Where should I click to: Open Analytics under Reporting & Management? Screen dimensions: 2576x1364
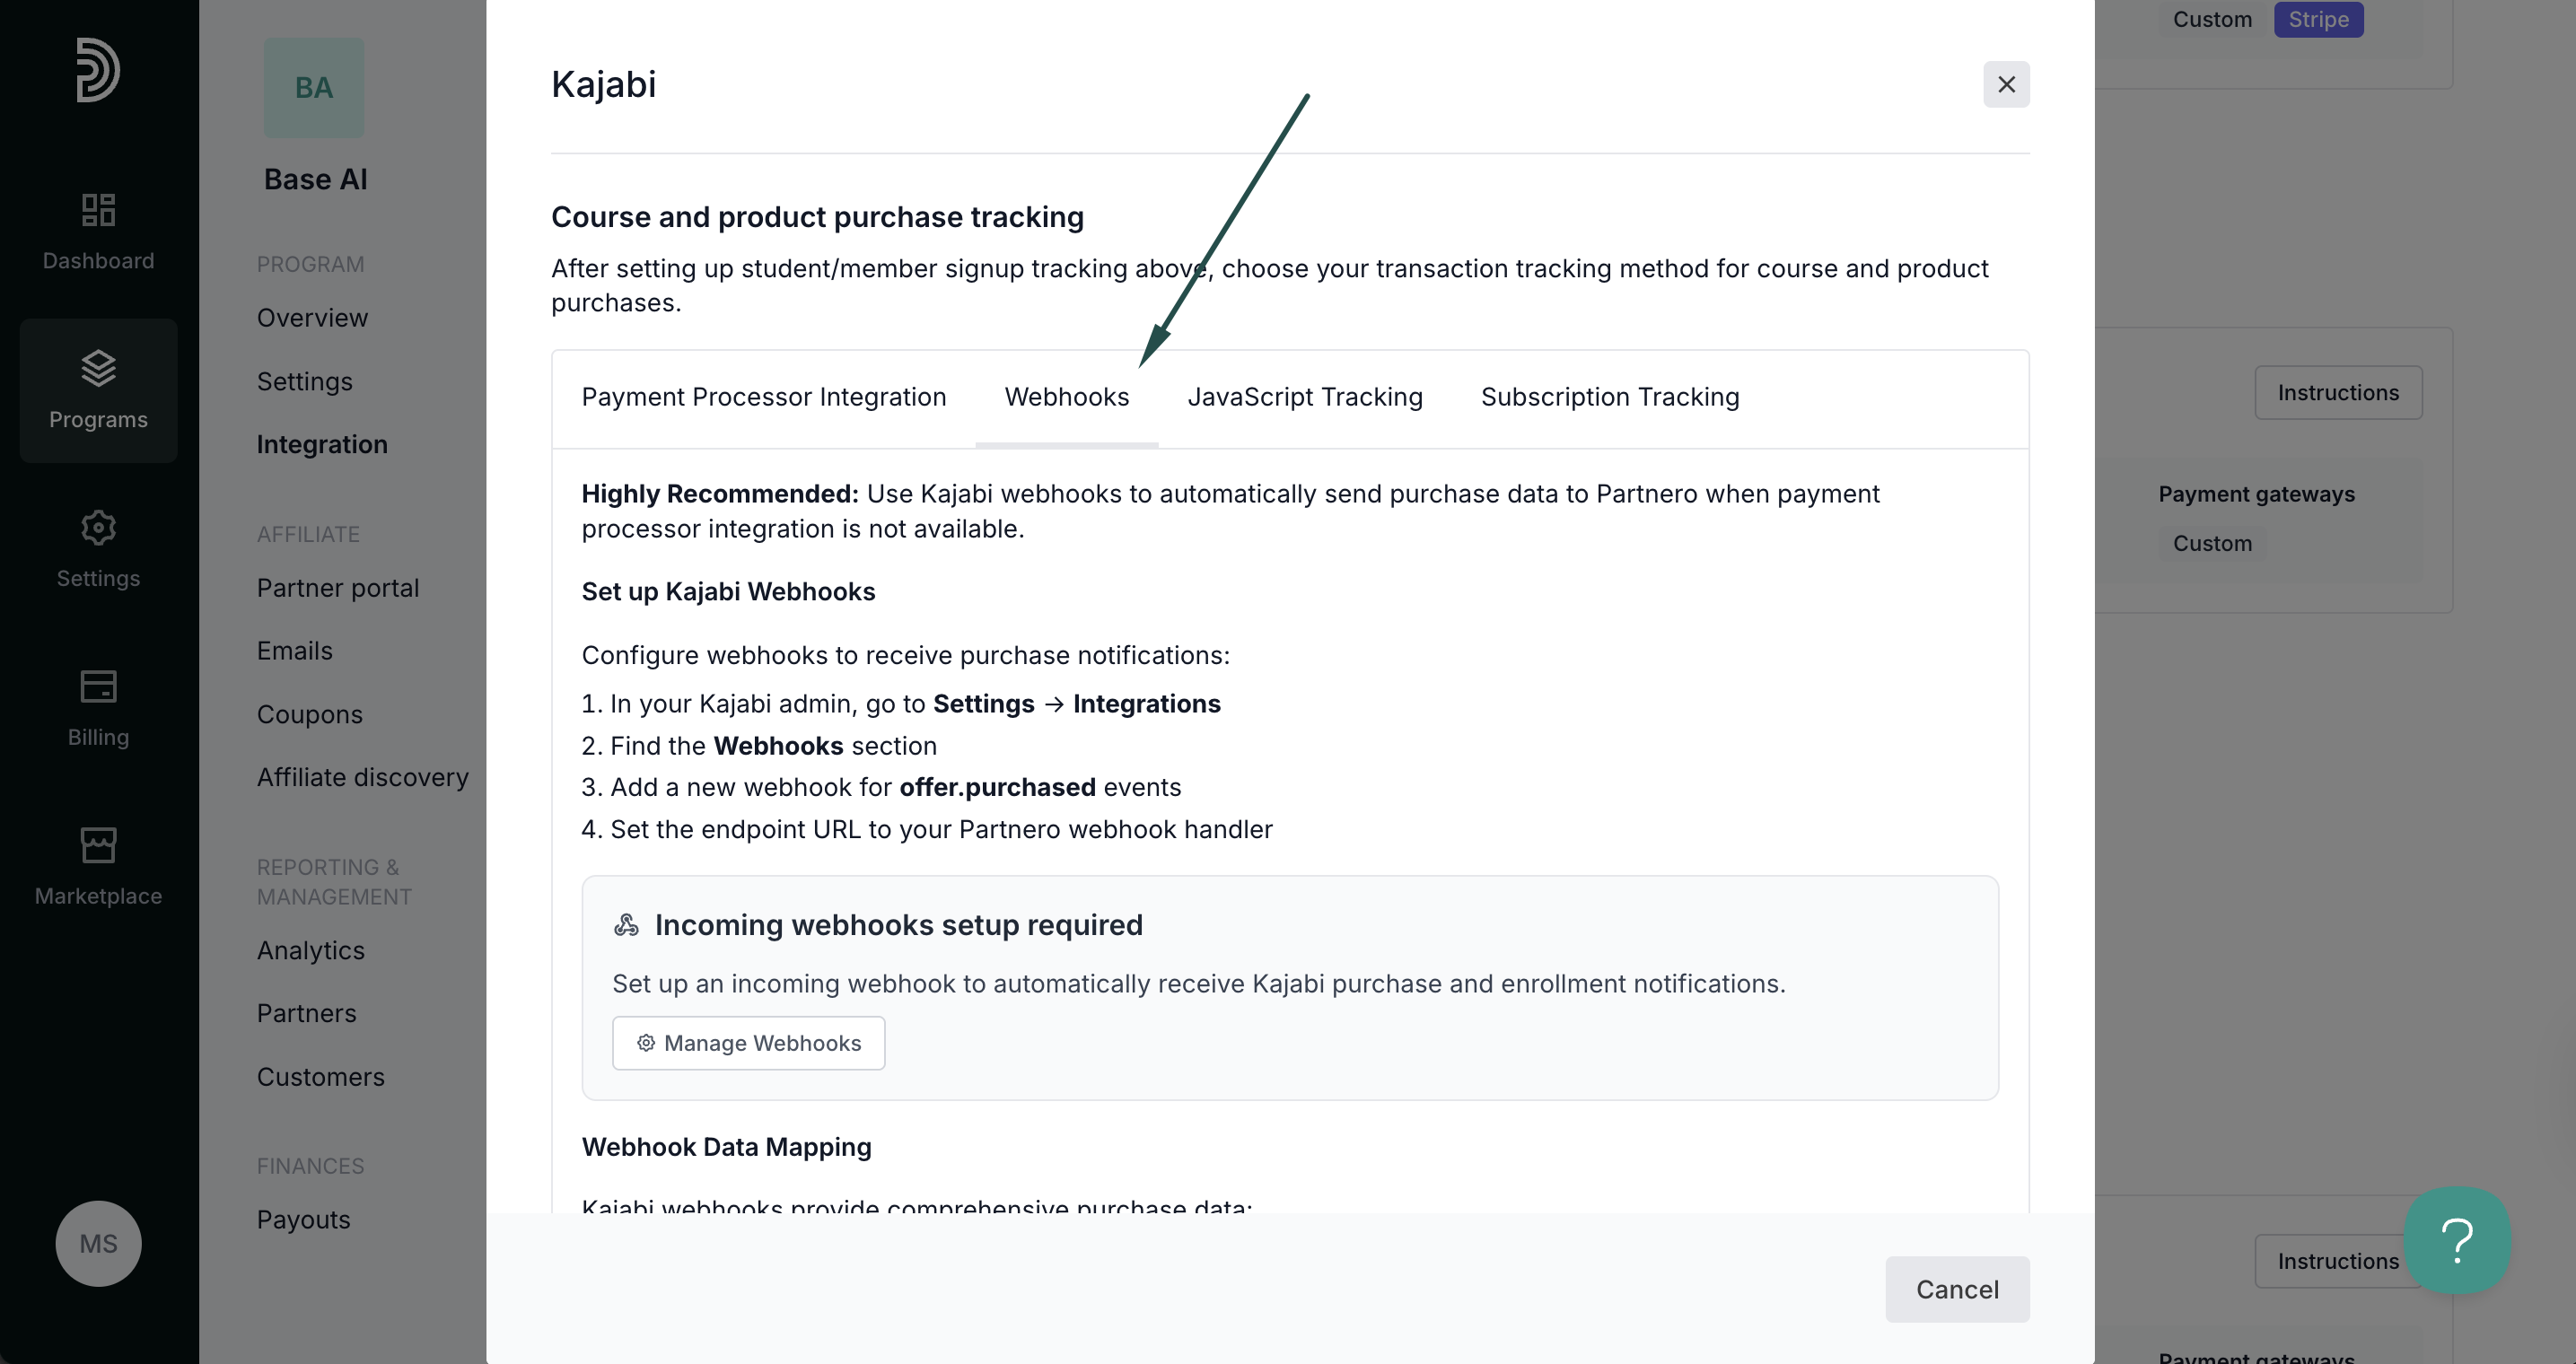coord(311,951)
